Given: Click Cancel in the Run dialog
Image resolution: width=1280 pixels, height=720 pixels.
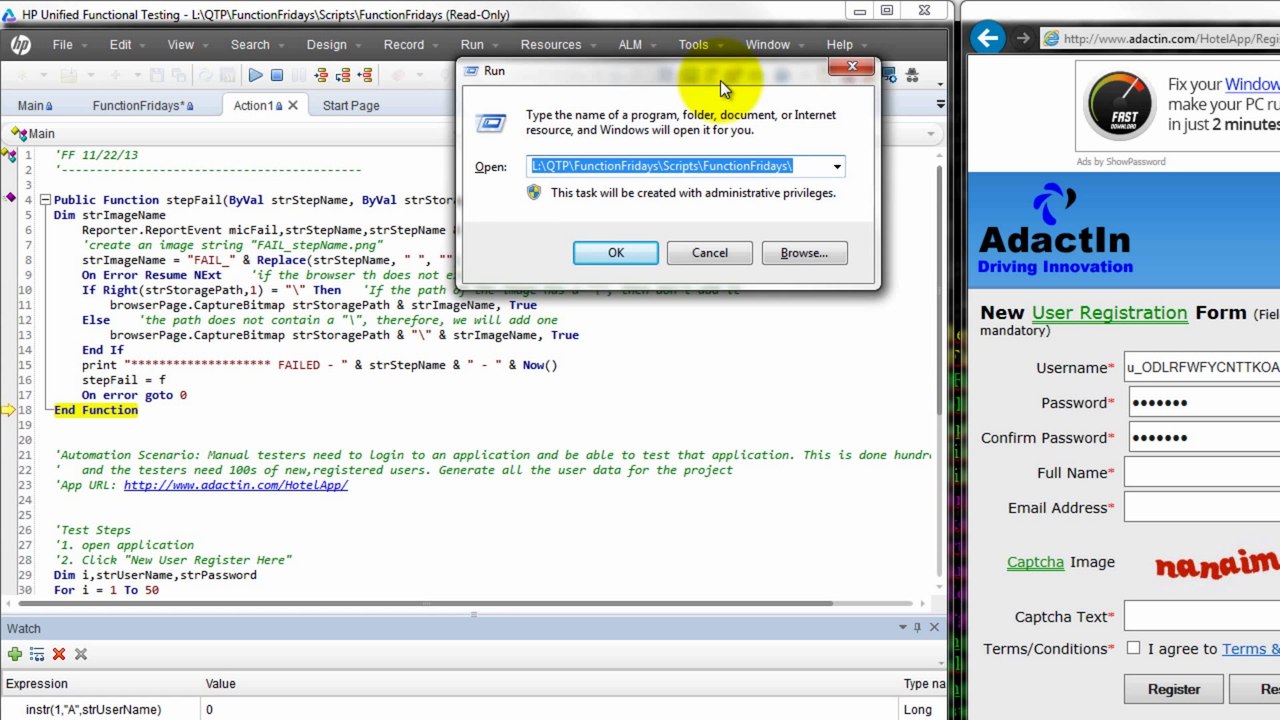Looking at the screenshot, I should tap(710, 253).
